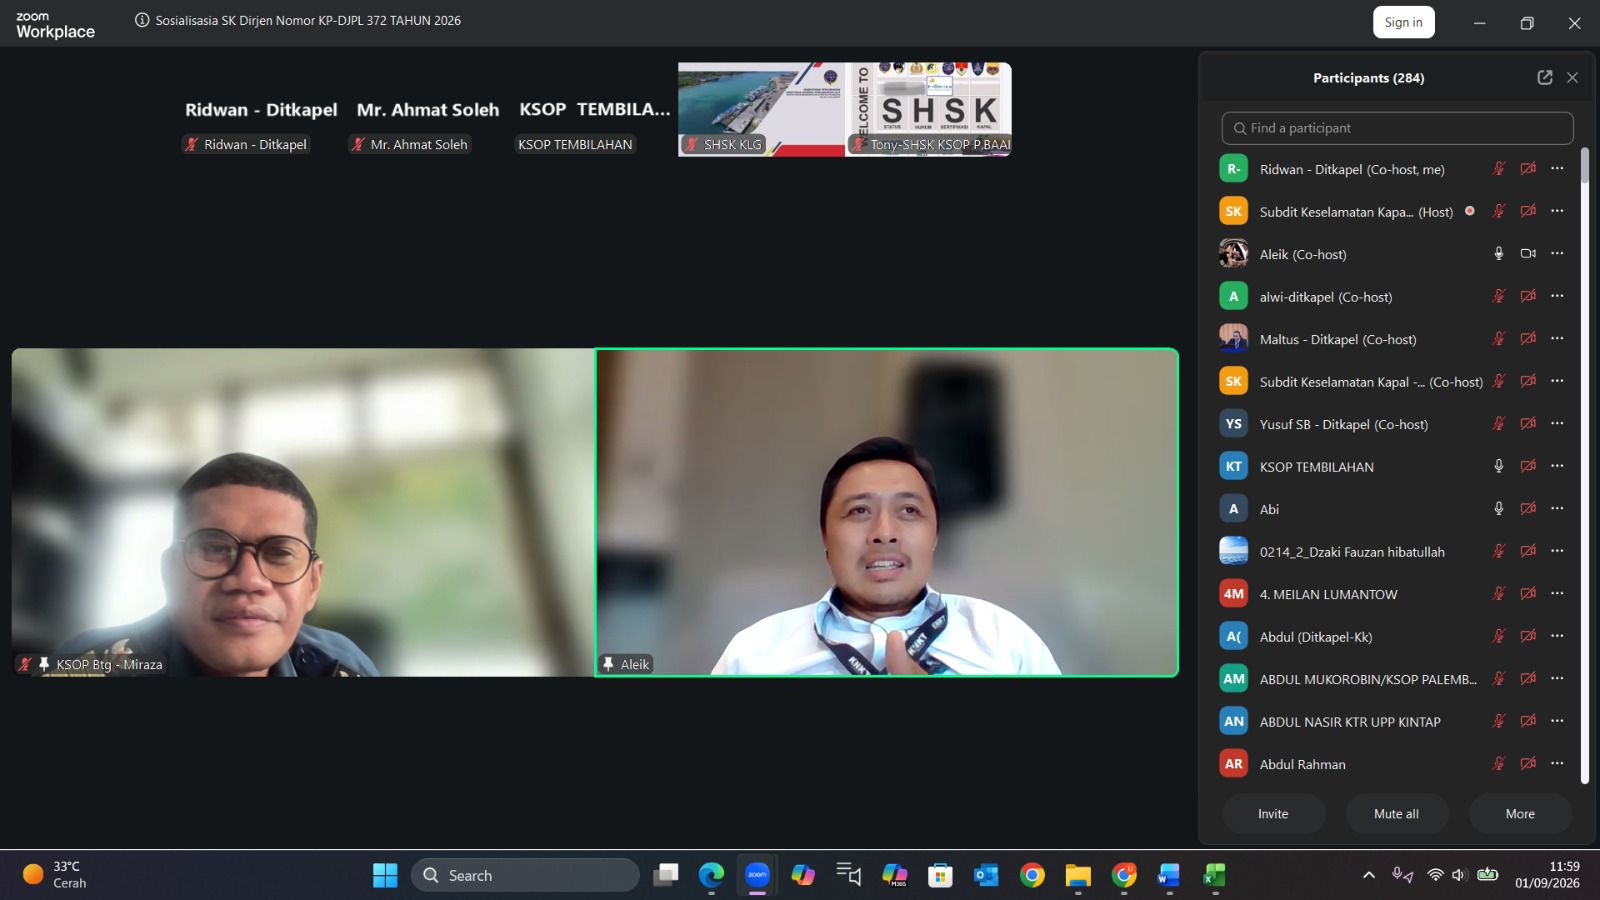Toggle Aleik's video camera in participants list
This screenshot has width=1600, height=900.
pyautogui.click(x=1528, y=254)
